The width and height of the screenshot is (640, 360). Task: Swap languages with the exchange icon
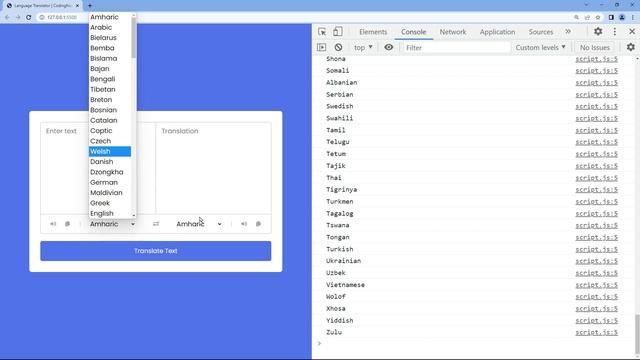[x=156, y=224]
